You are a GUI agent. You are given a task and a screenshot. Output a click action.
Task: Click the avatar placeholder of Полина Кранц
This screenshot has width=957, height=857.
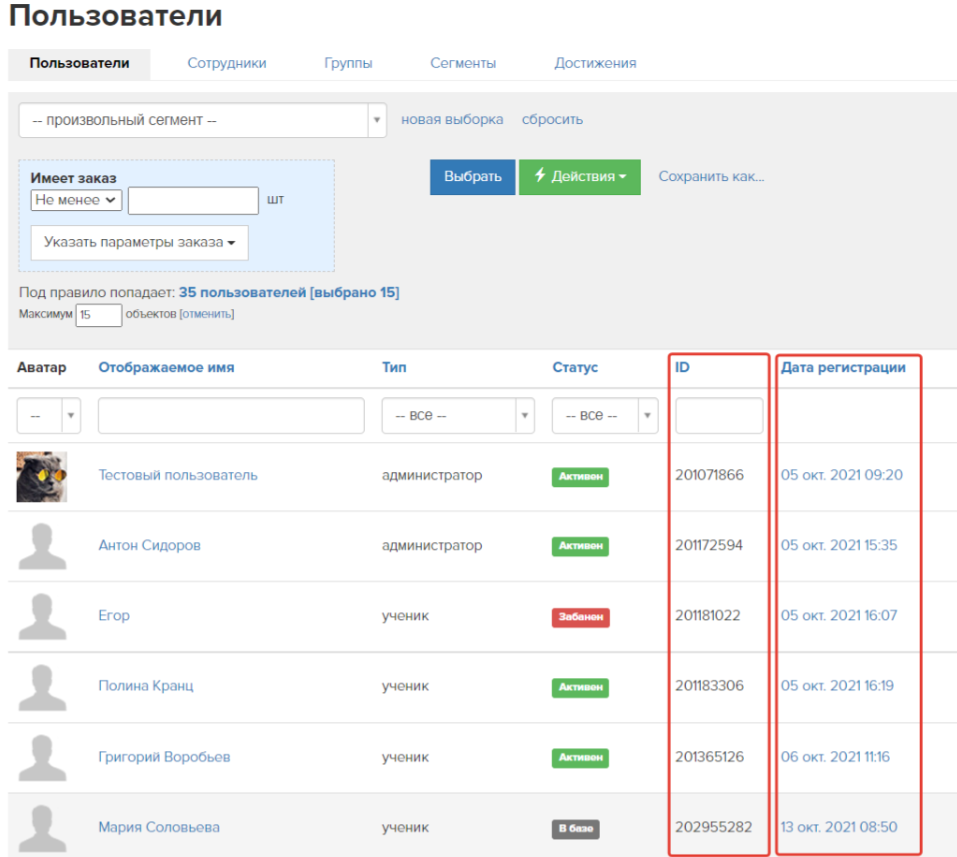tap(42, 687)
